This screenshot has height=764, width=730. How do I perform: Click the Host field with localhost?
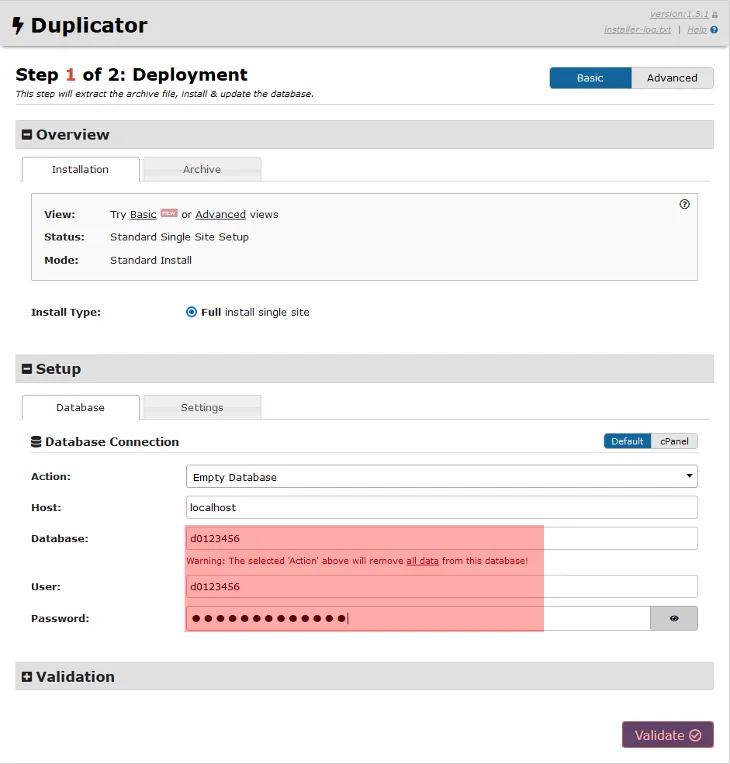click(x=442, y=507)
